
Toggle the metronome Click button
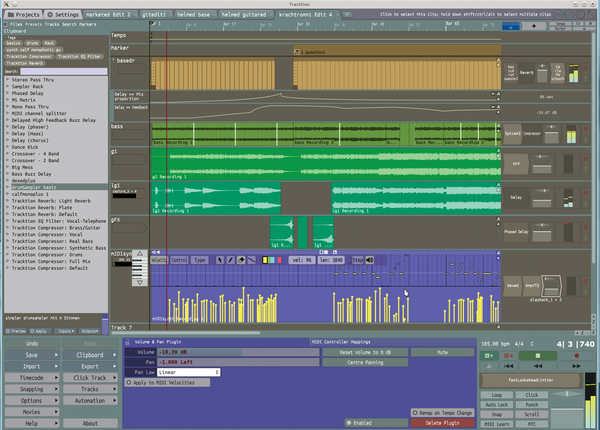pos(532,395)
